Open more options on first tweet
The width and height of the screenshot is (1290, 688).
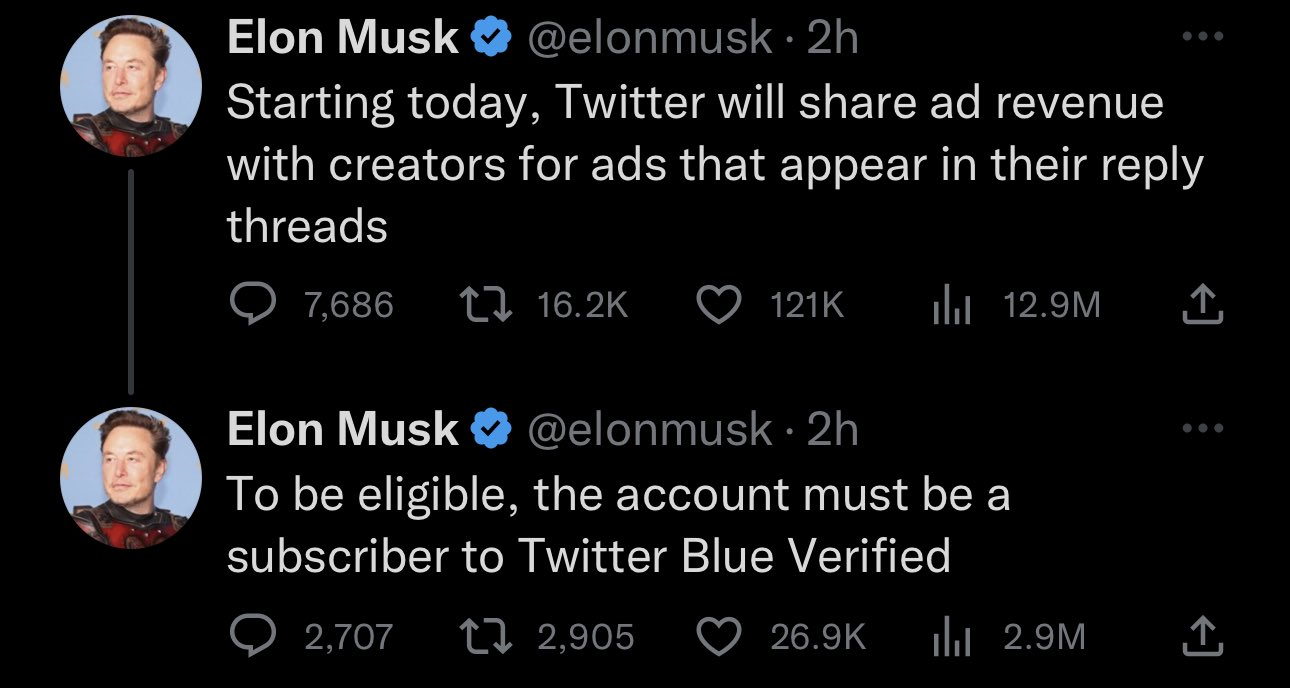1202,36
